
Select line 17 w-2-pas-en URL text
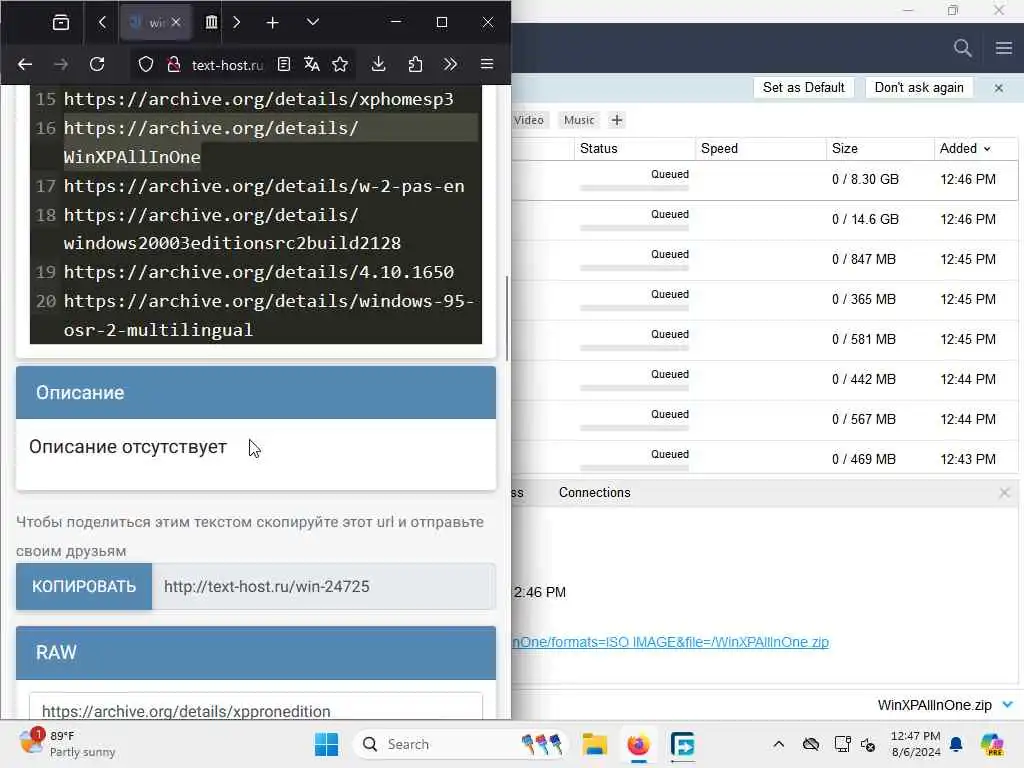pos(264,186)
